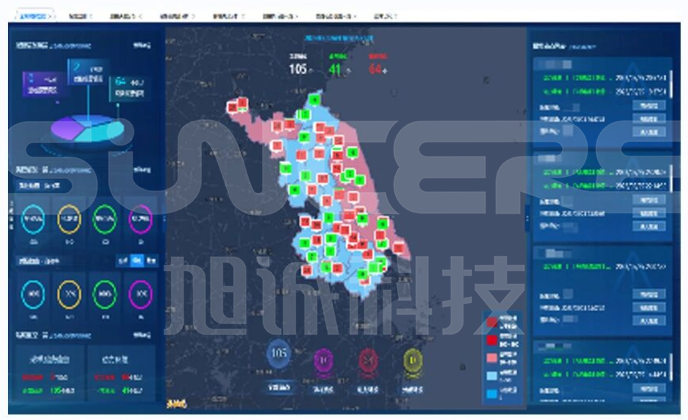Viewport: 688px width, 420px height.
Task: Open dropdown chevron on second top tab
Action: pos(91,16)
